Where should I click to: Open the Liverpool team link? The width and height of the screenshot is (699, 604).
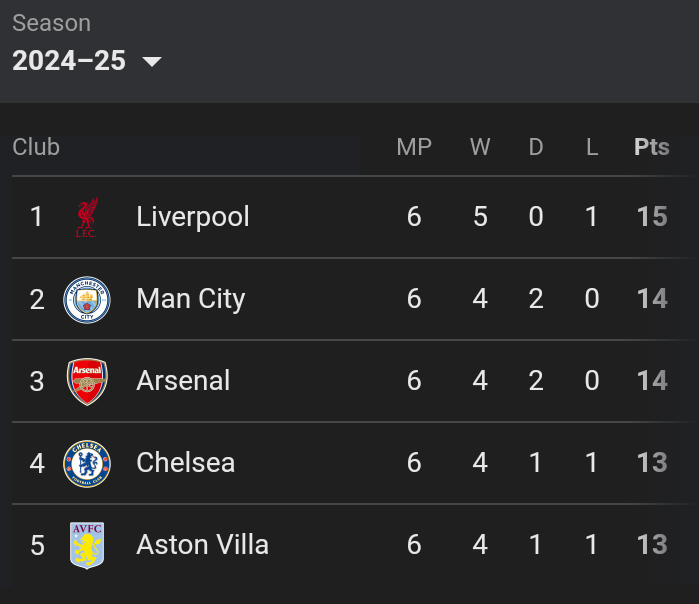pos(193,217)
